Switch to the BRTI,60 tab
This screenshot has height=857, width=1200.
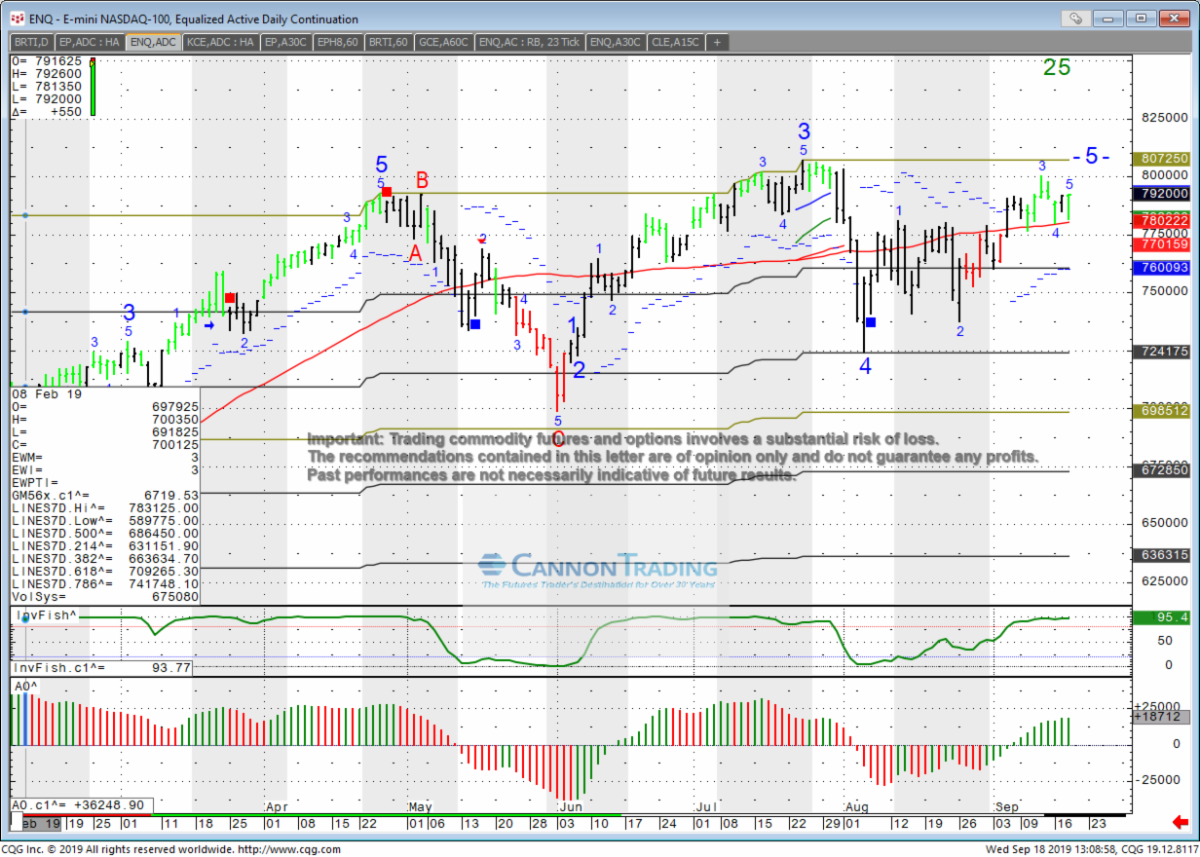point(389,42)
